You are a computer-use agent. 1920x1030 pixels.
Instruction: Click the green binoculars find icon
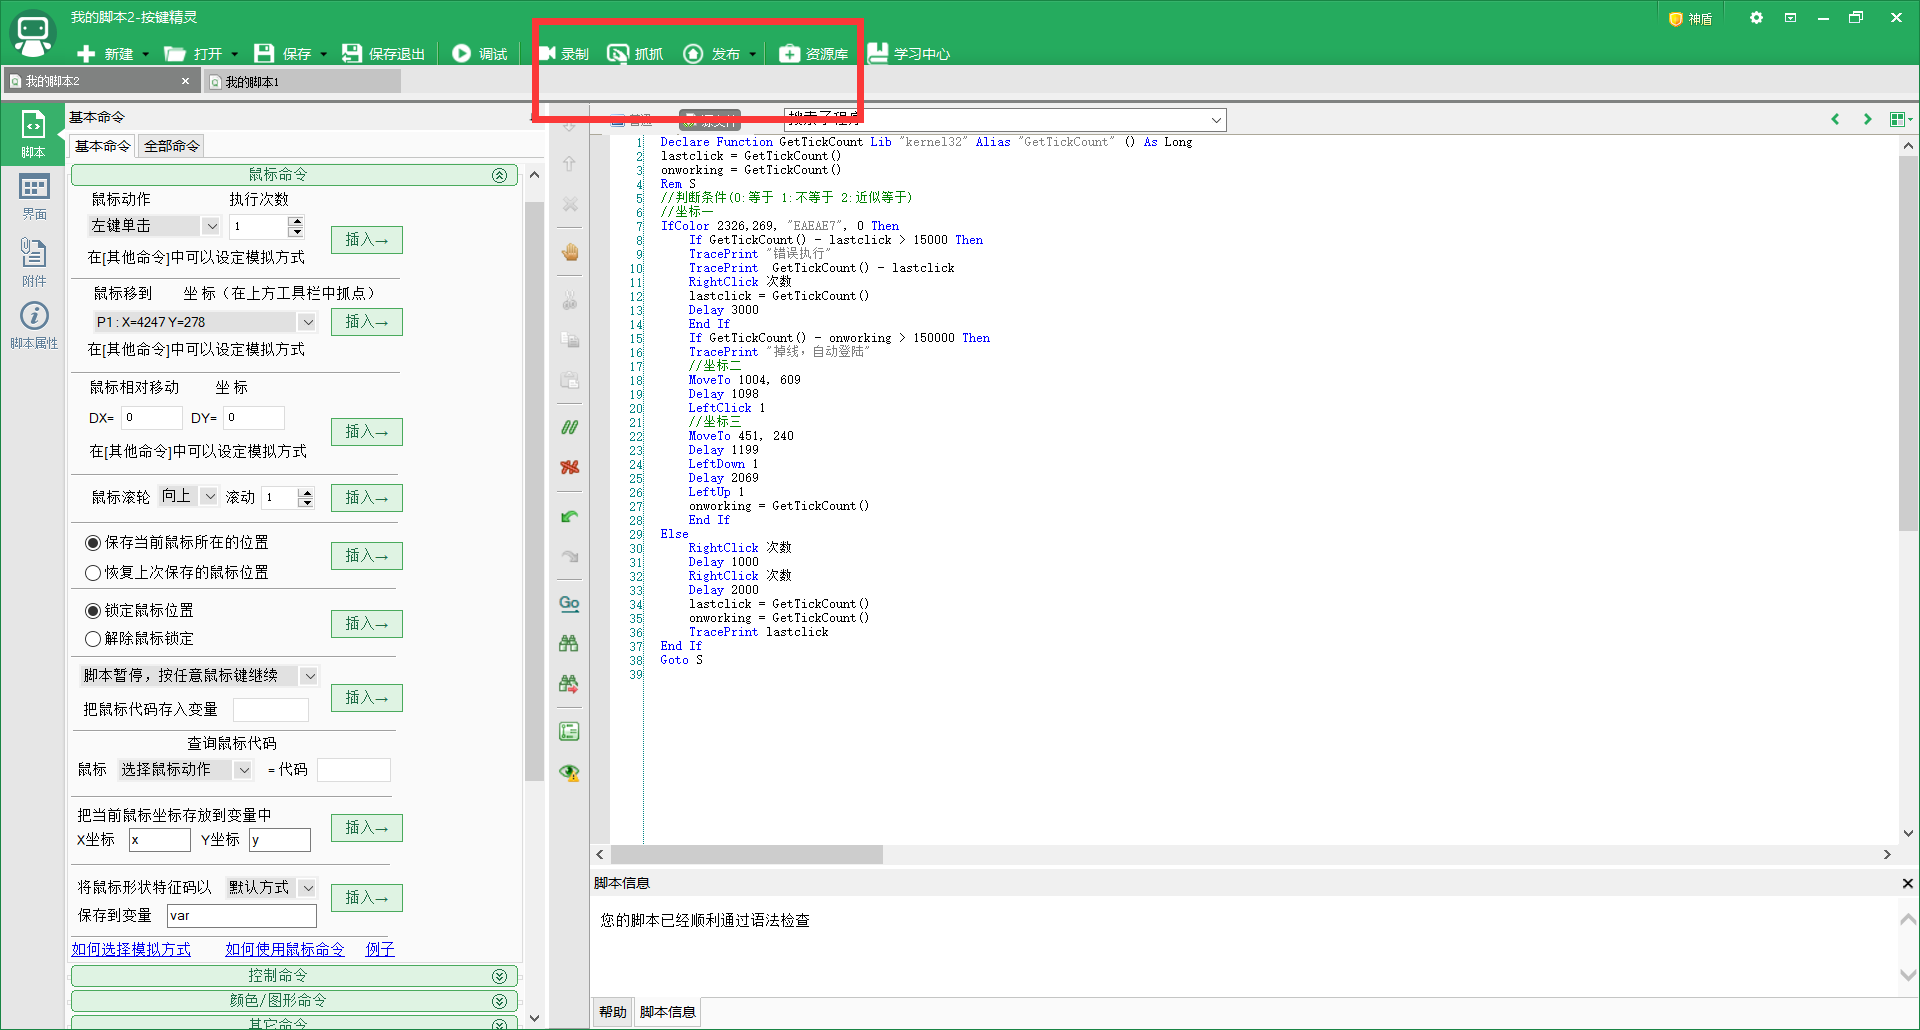(x=569, y=643)
